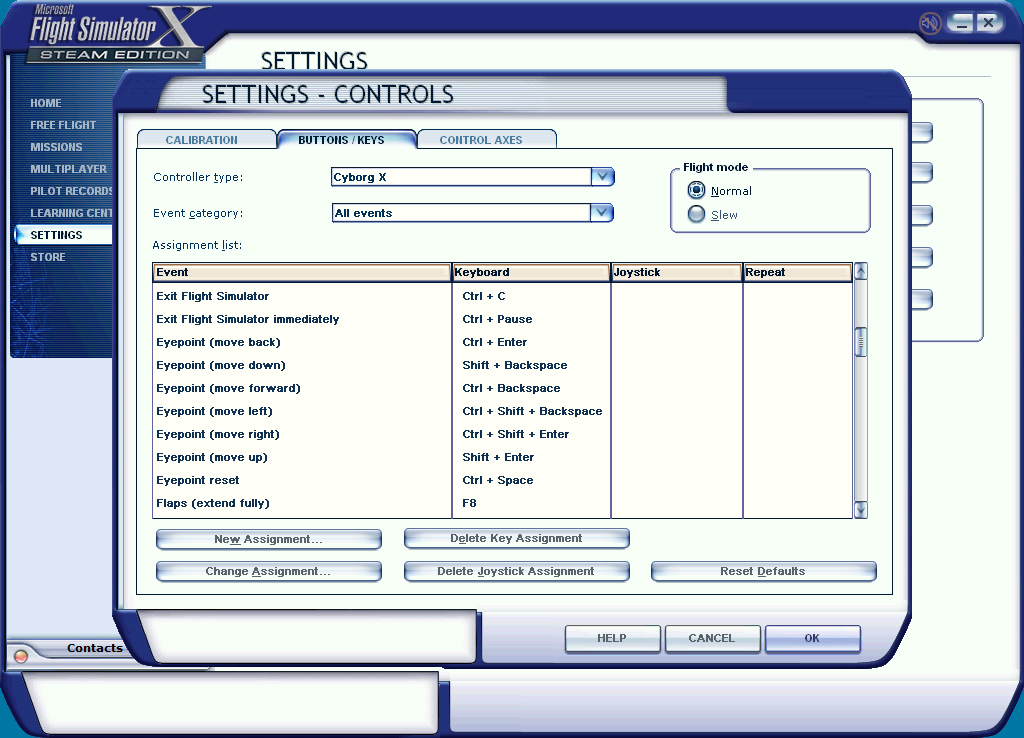This screenshot has height=738, width=1024.
Task: Click the assignment list scroll up arrow
Action: [x=861, y=271]
